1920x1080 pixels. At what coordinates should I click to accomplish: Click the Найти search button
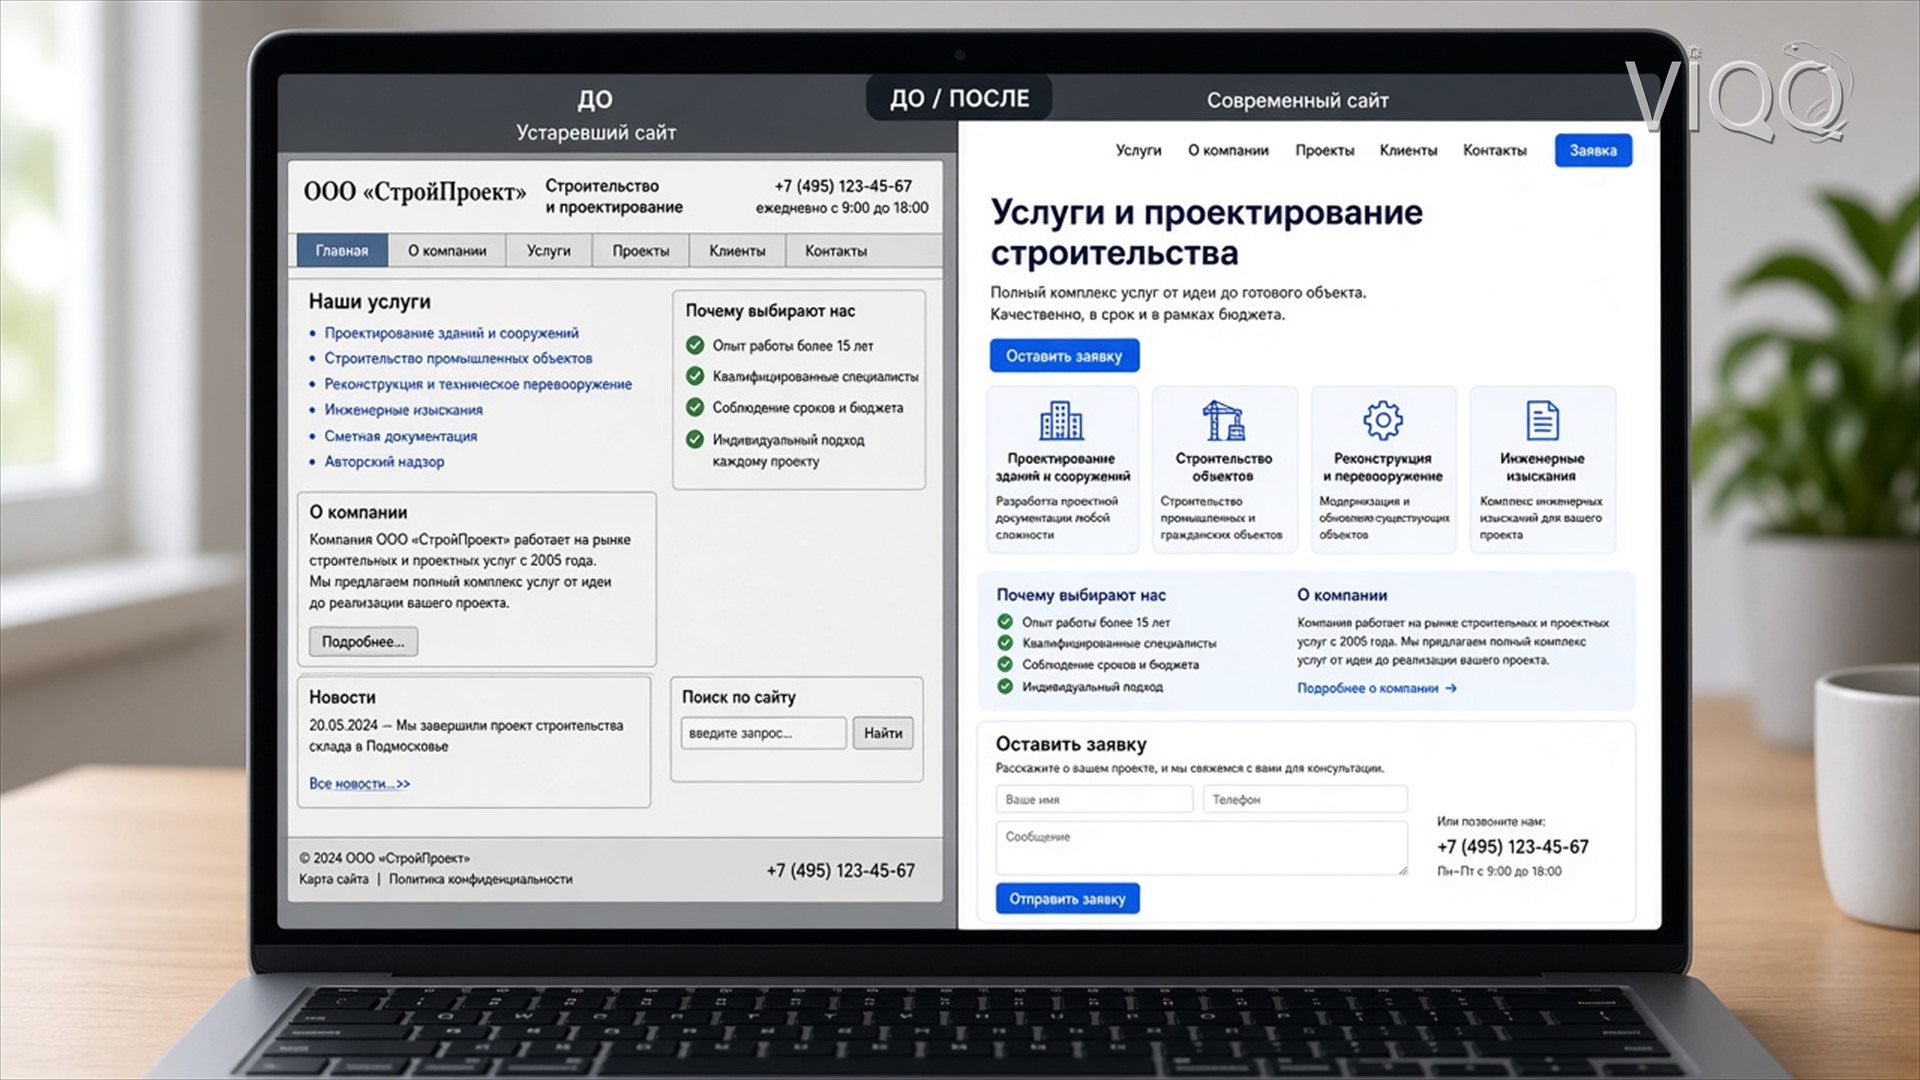point(883,733)
